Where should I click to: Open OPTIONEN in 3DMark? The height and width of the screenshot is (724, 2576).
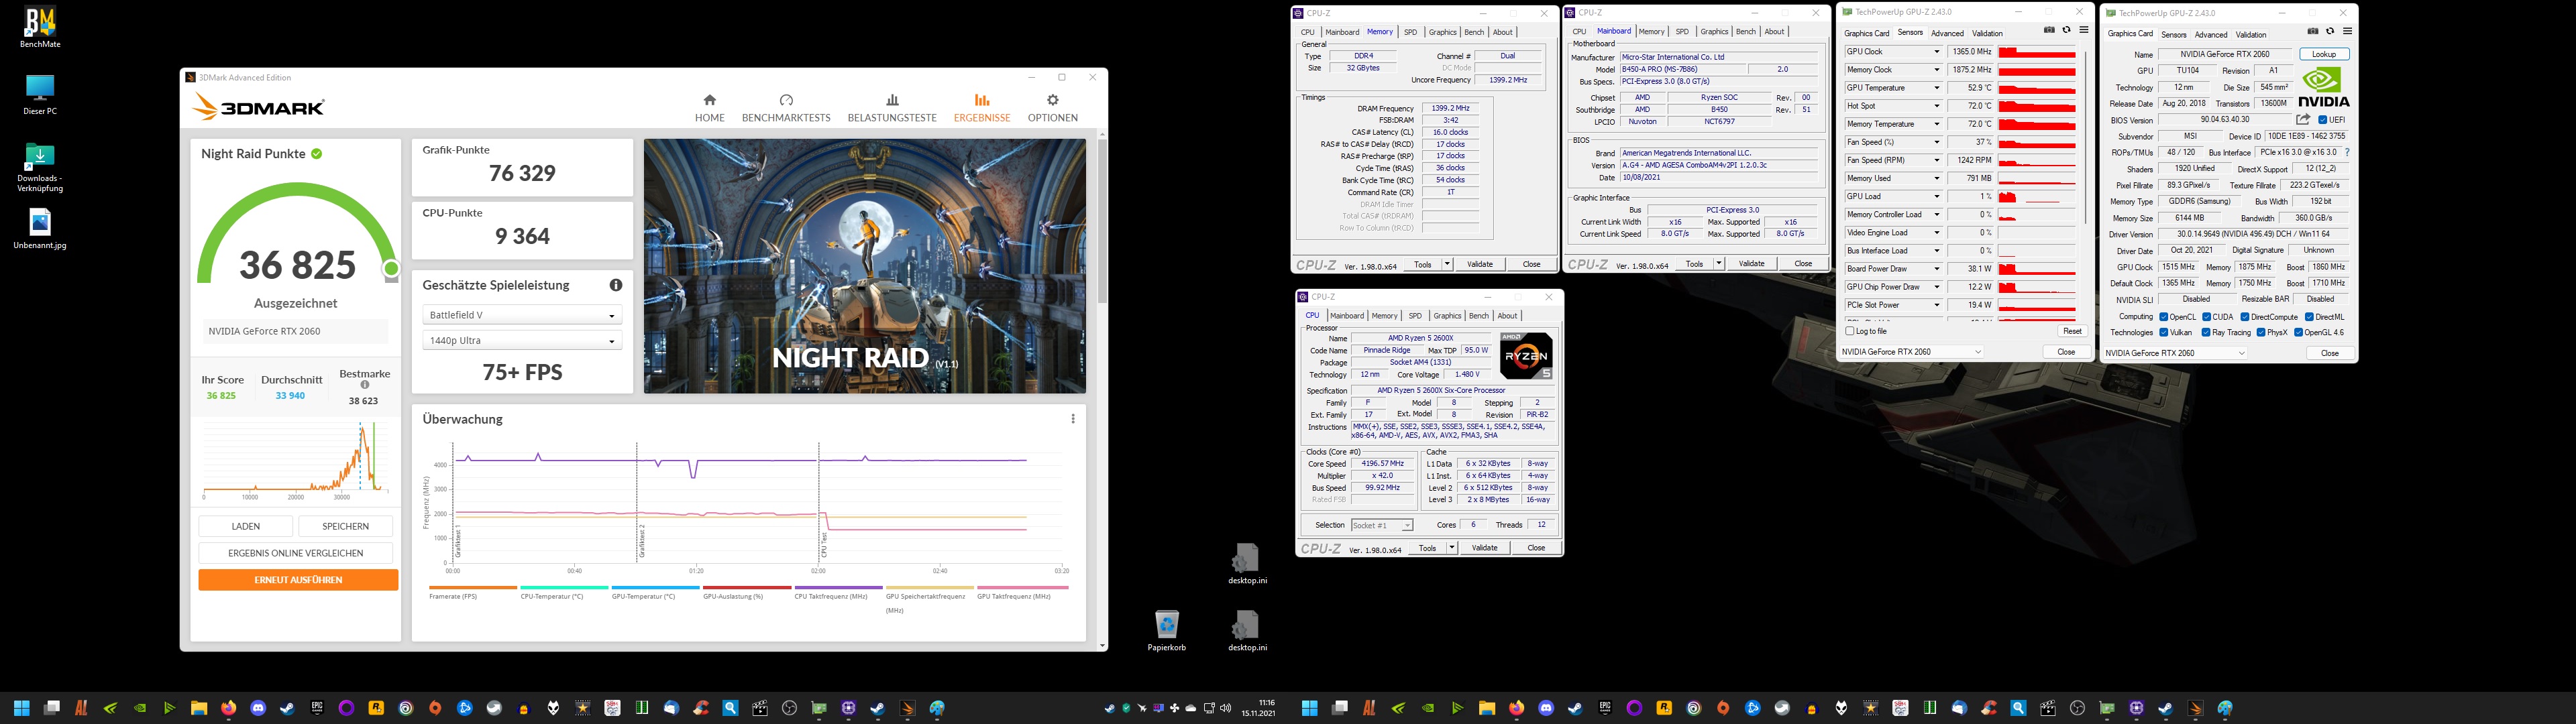tap(1053, 108)
